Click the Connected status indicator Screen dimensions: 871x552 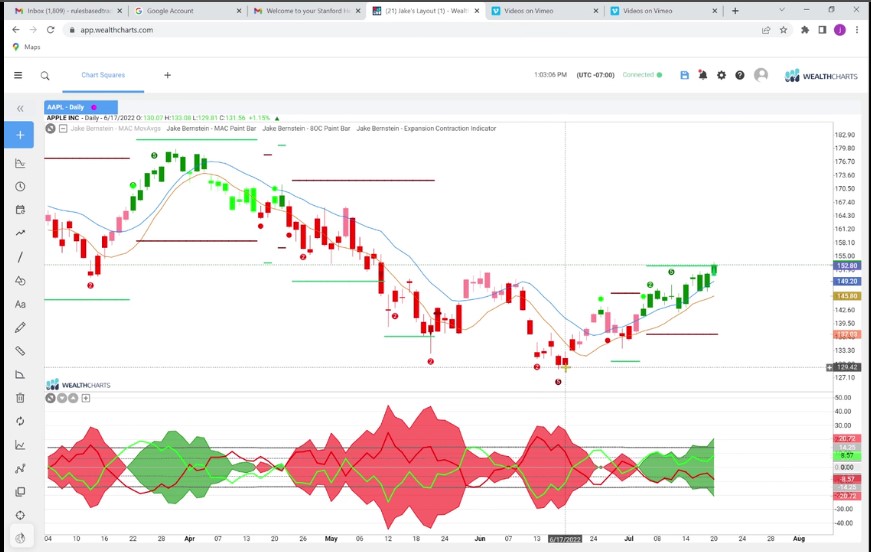pyautogui.click(x=642, y=75)
